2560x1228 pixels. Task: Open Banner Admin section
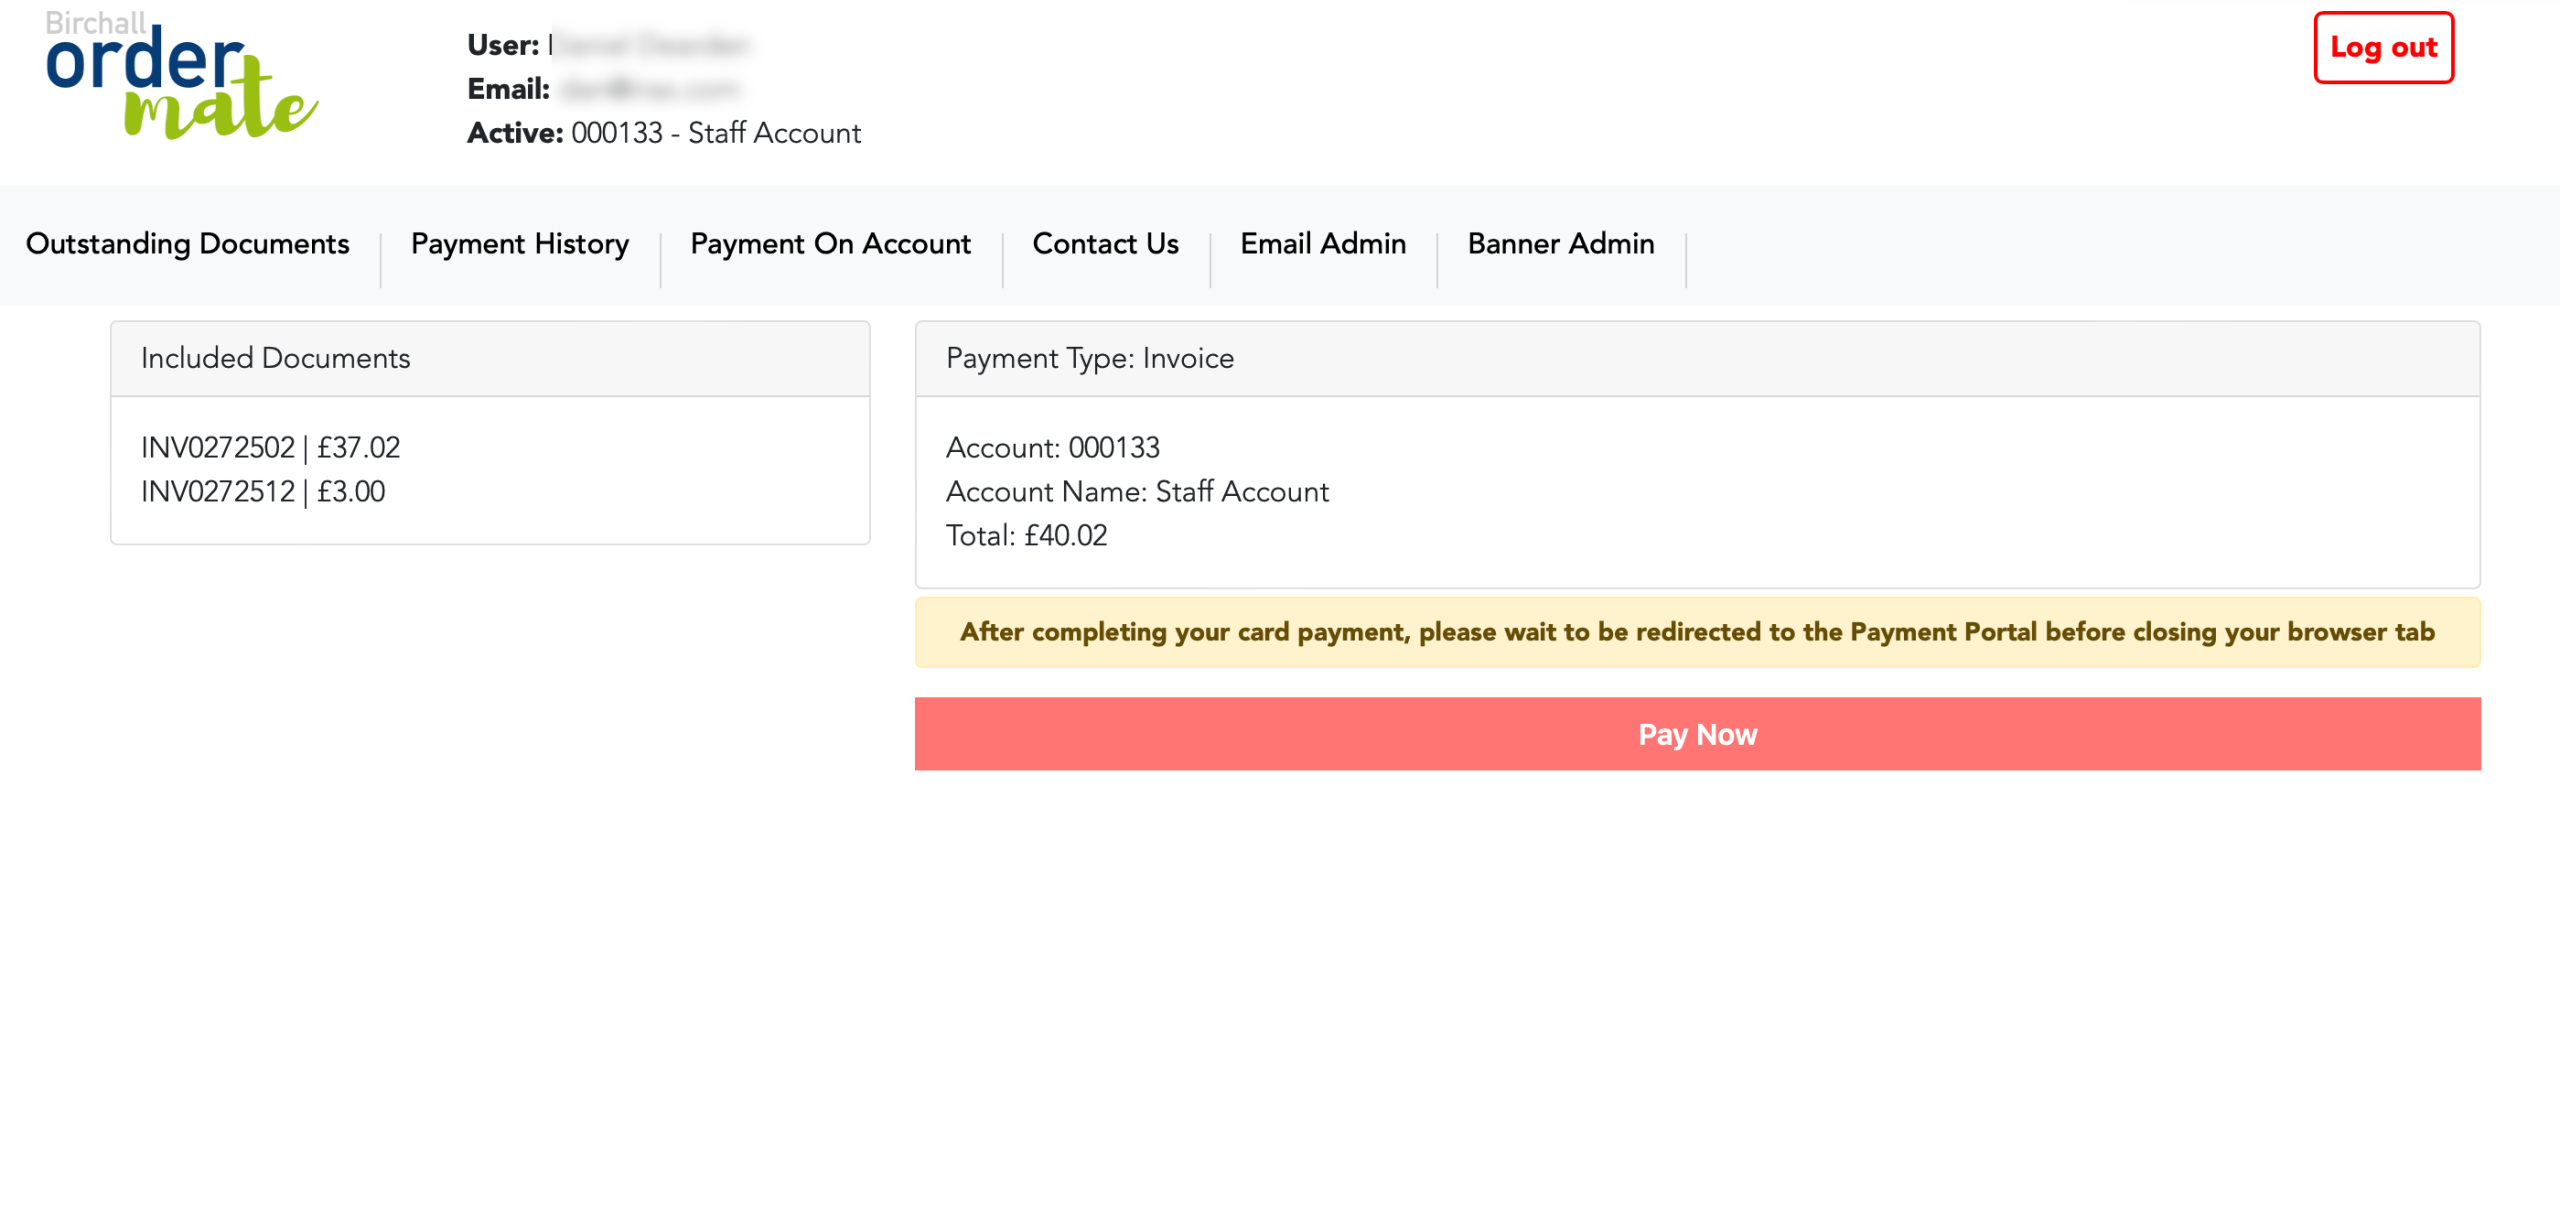(1560, 244)
